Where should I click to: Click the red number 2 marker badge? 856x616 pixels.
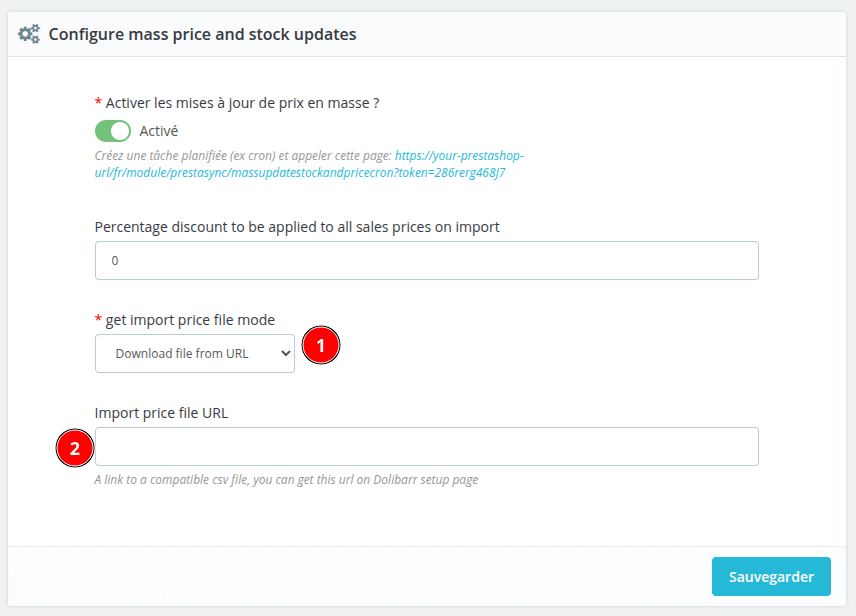pos(74,447)
